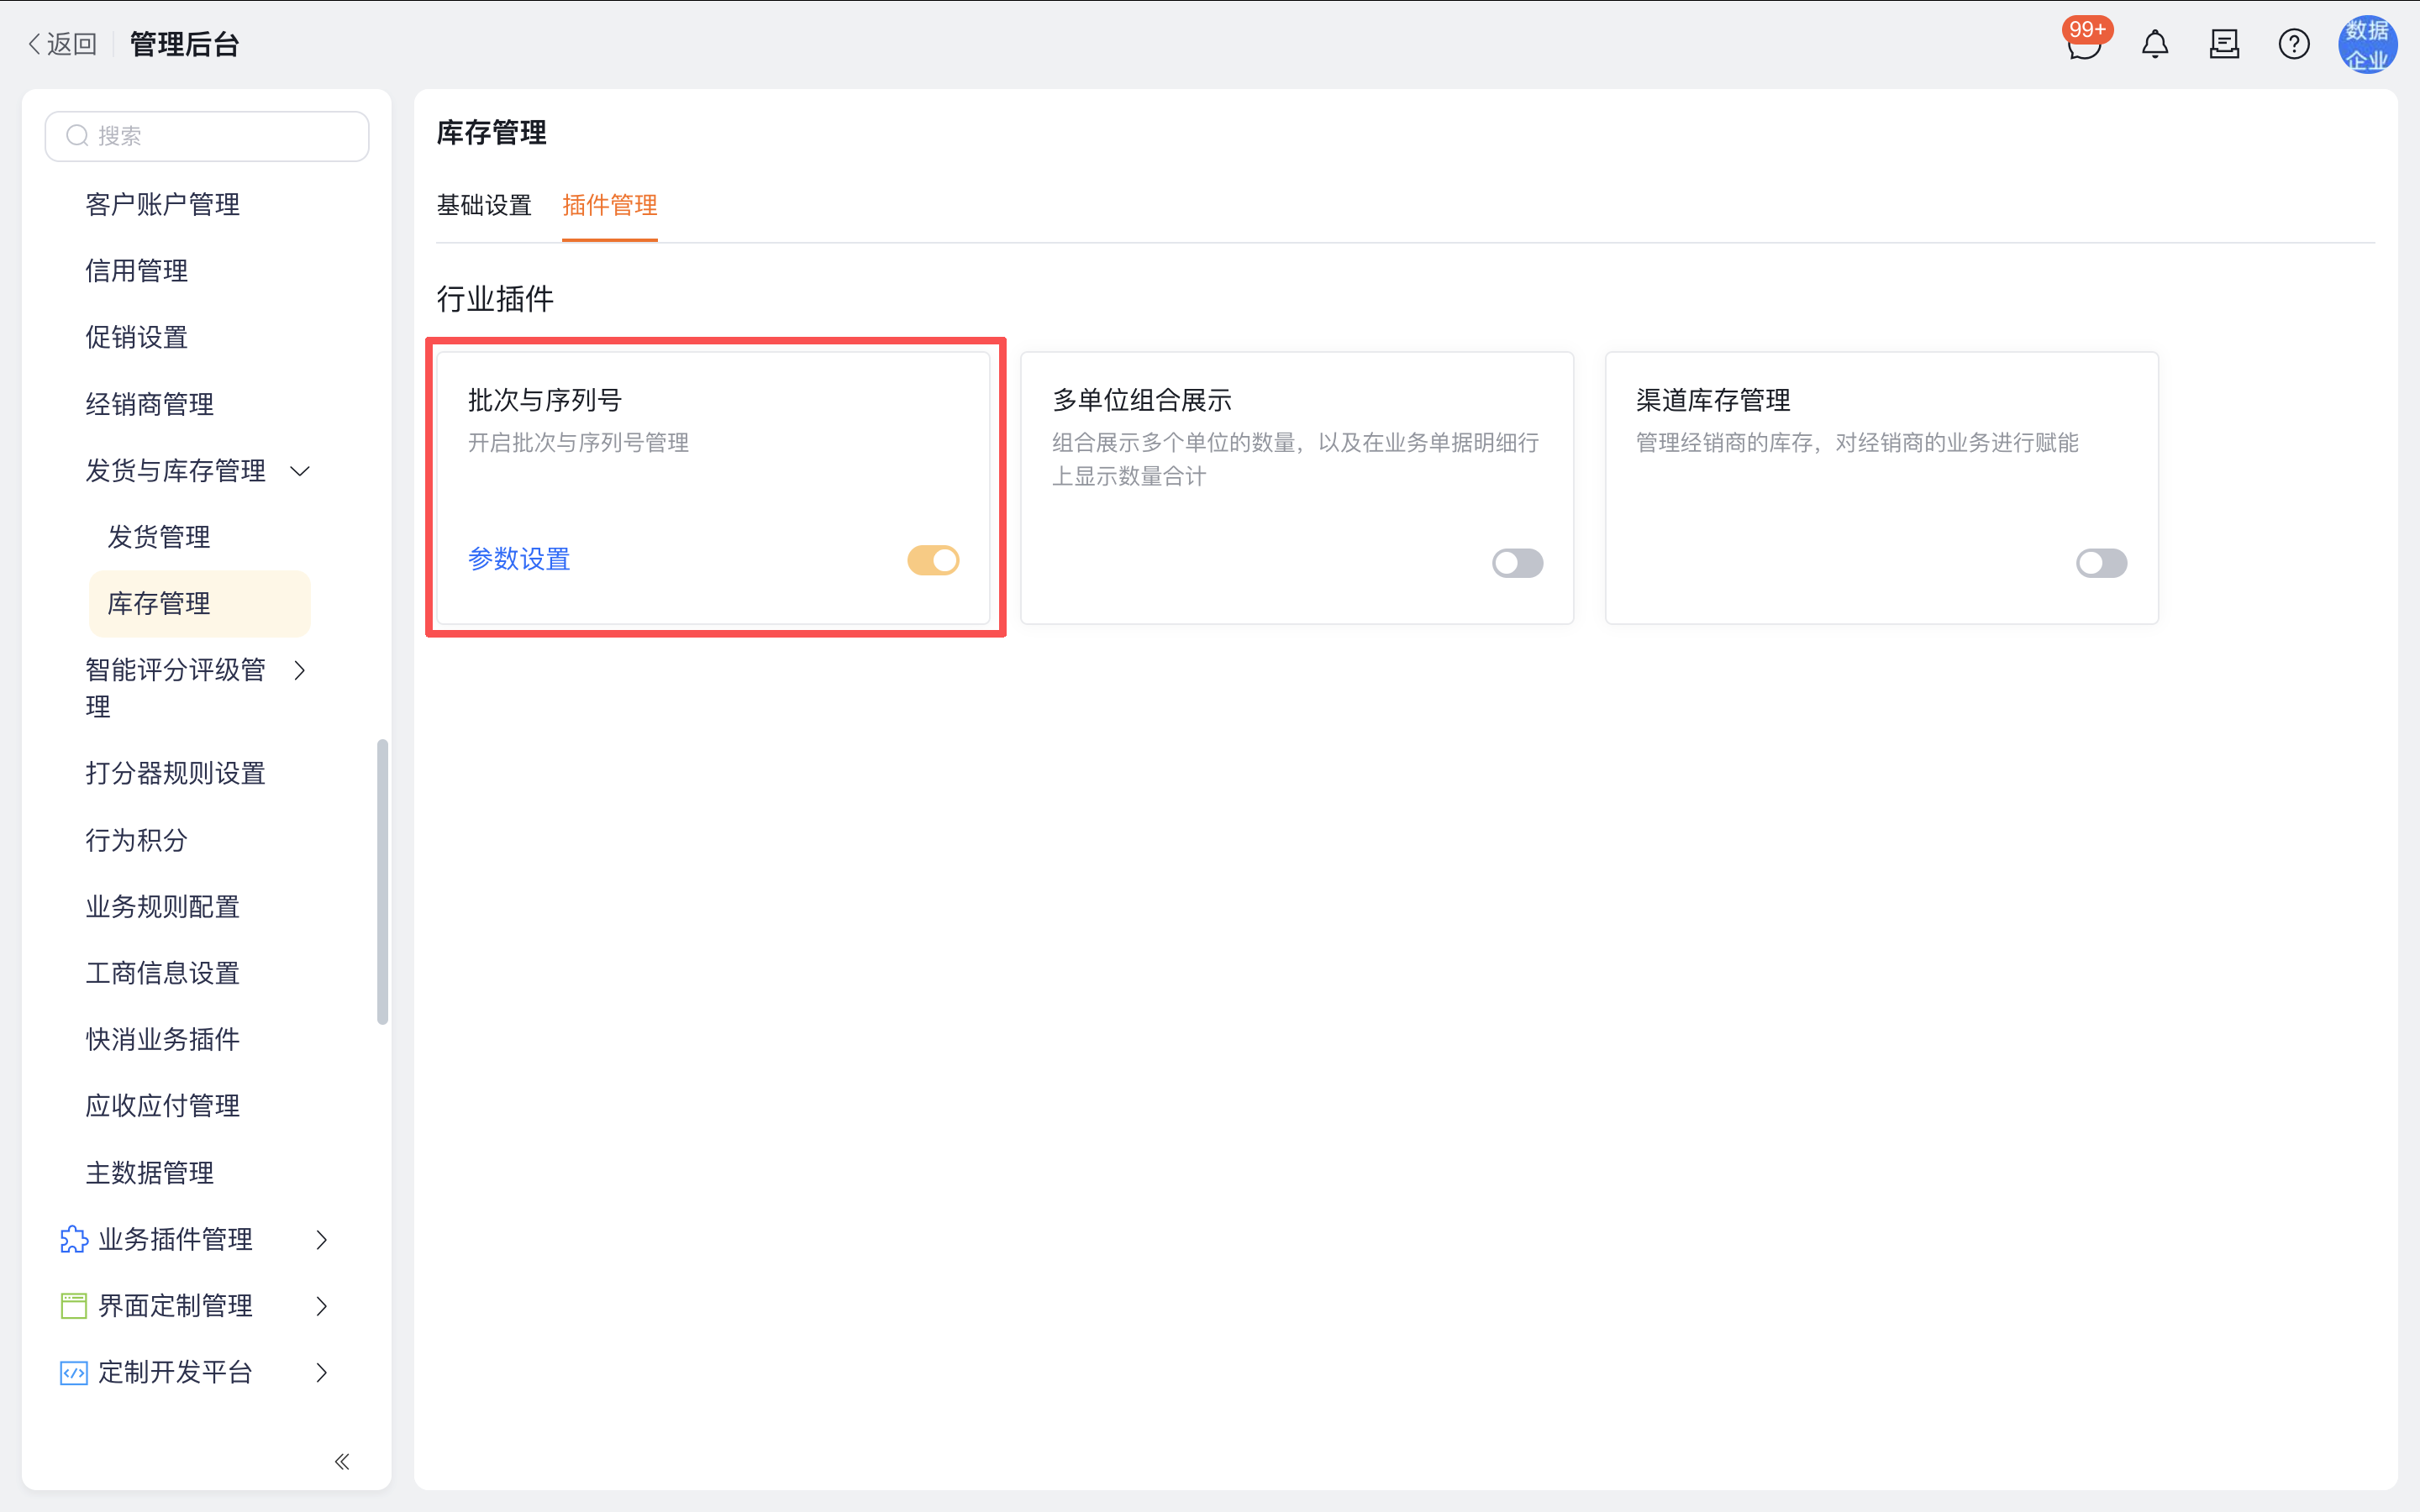The width and height of the screenshot is (2420, 1512).
Task: Go to 促销设置
Action: pyautogui.click(x=137, y=337)
